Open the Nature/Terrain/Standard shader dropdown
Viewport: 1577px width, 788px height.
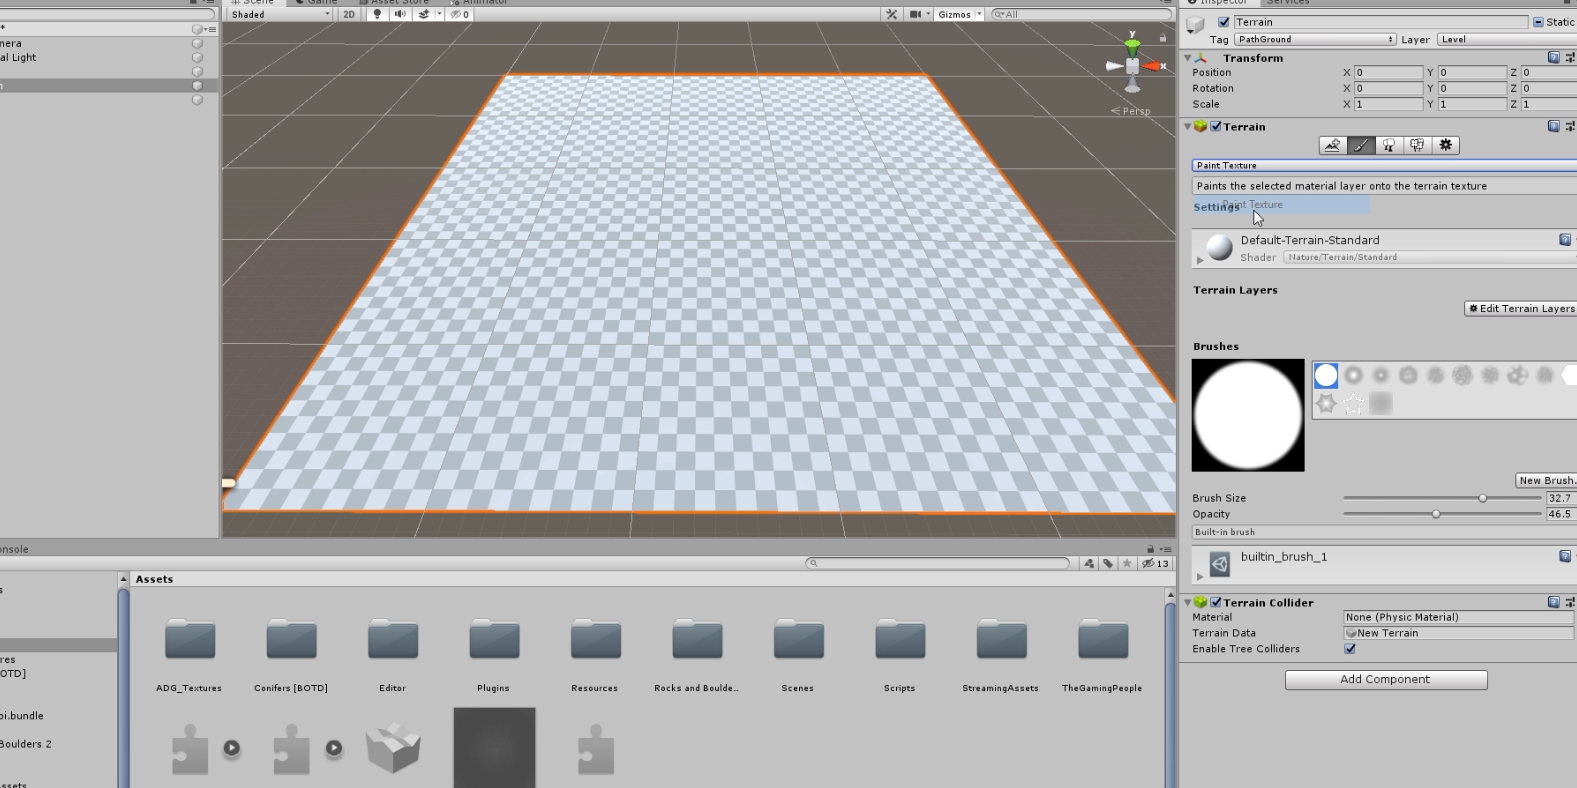(x=1430, y=257)
